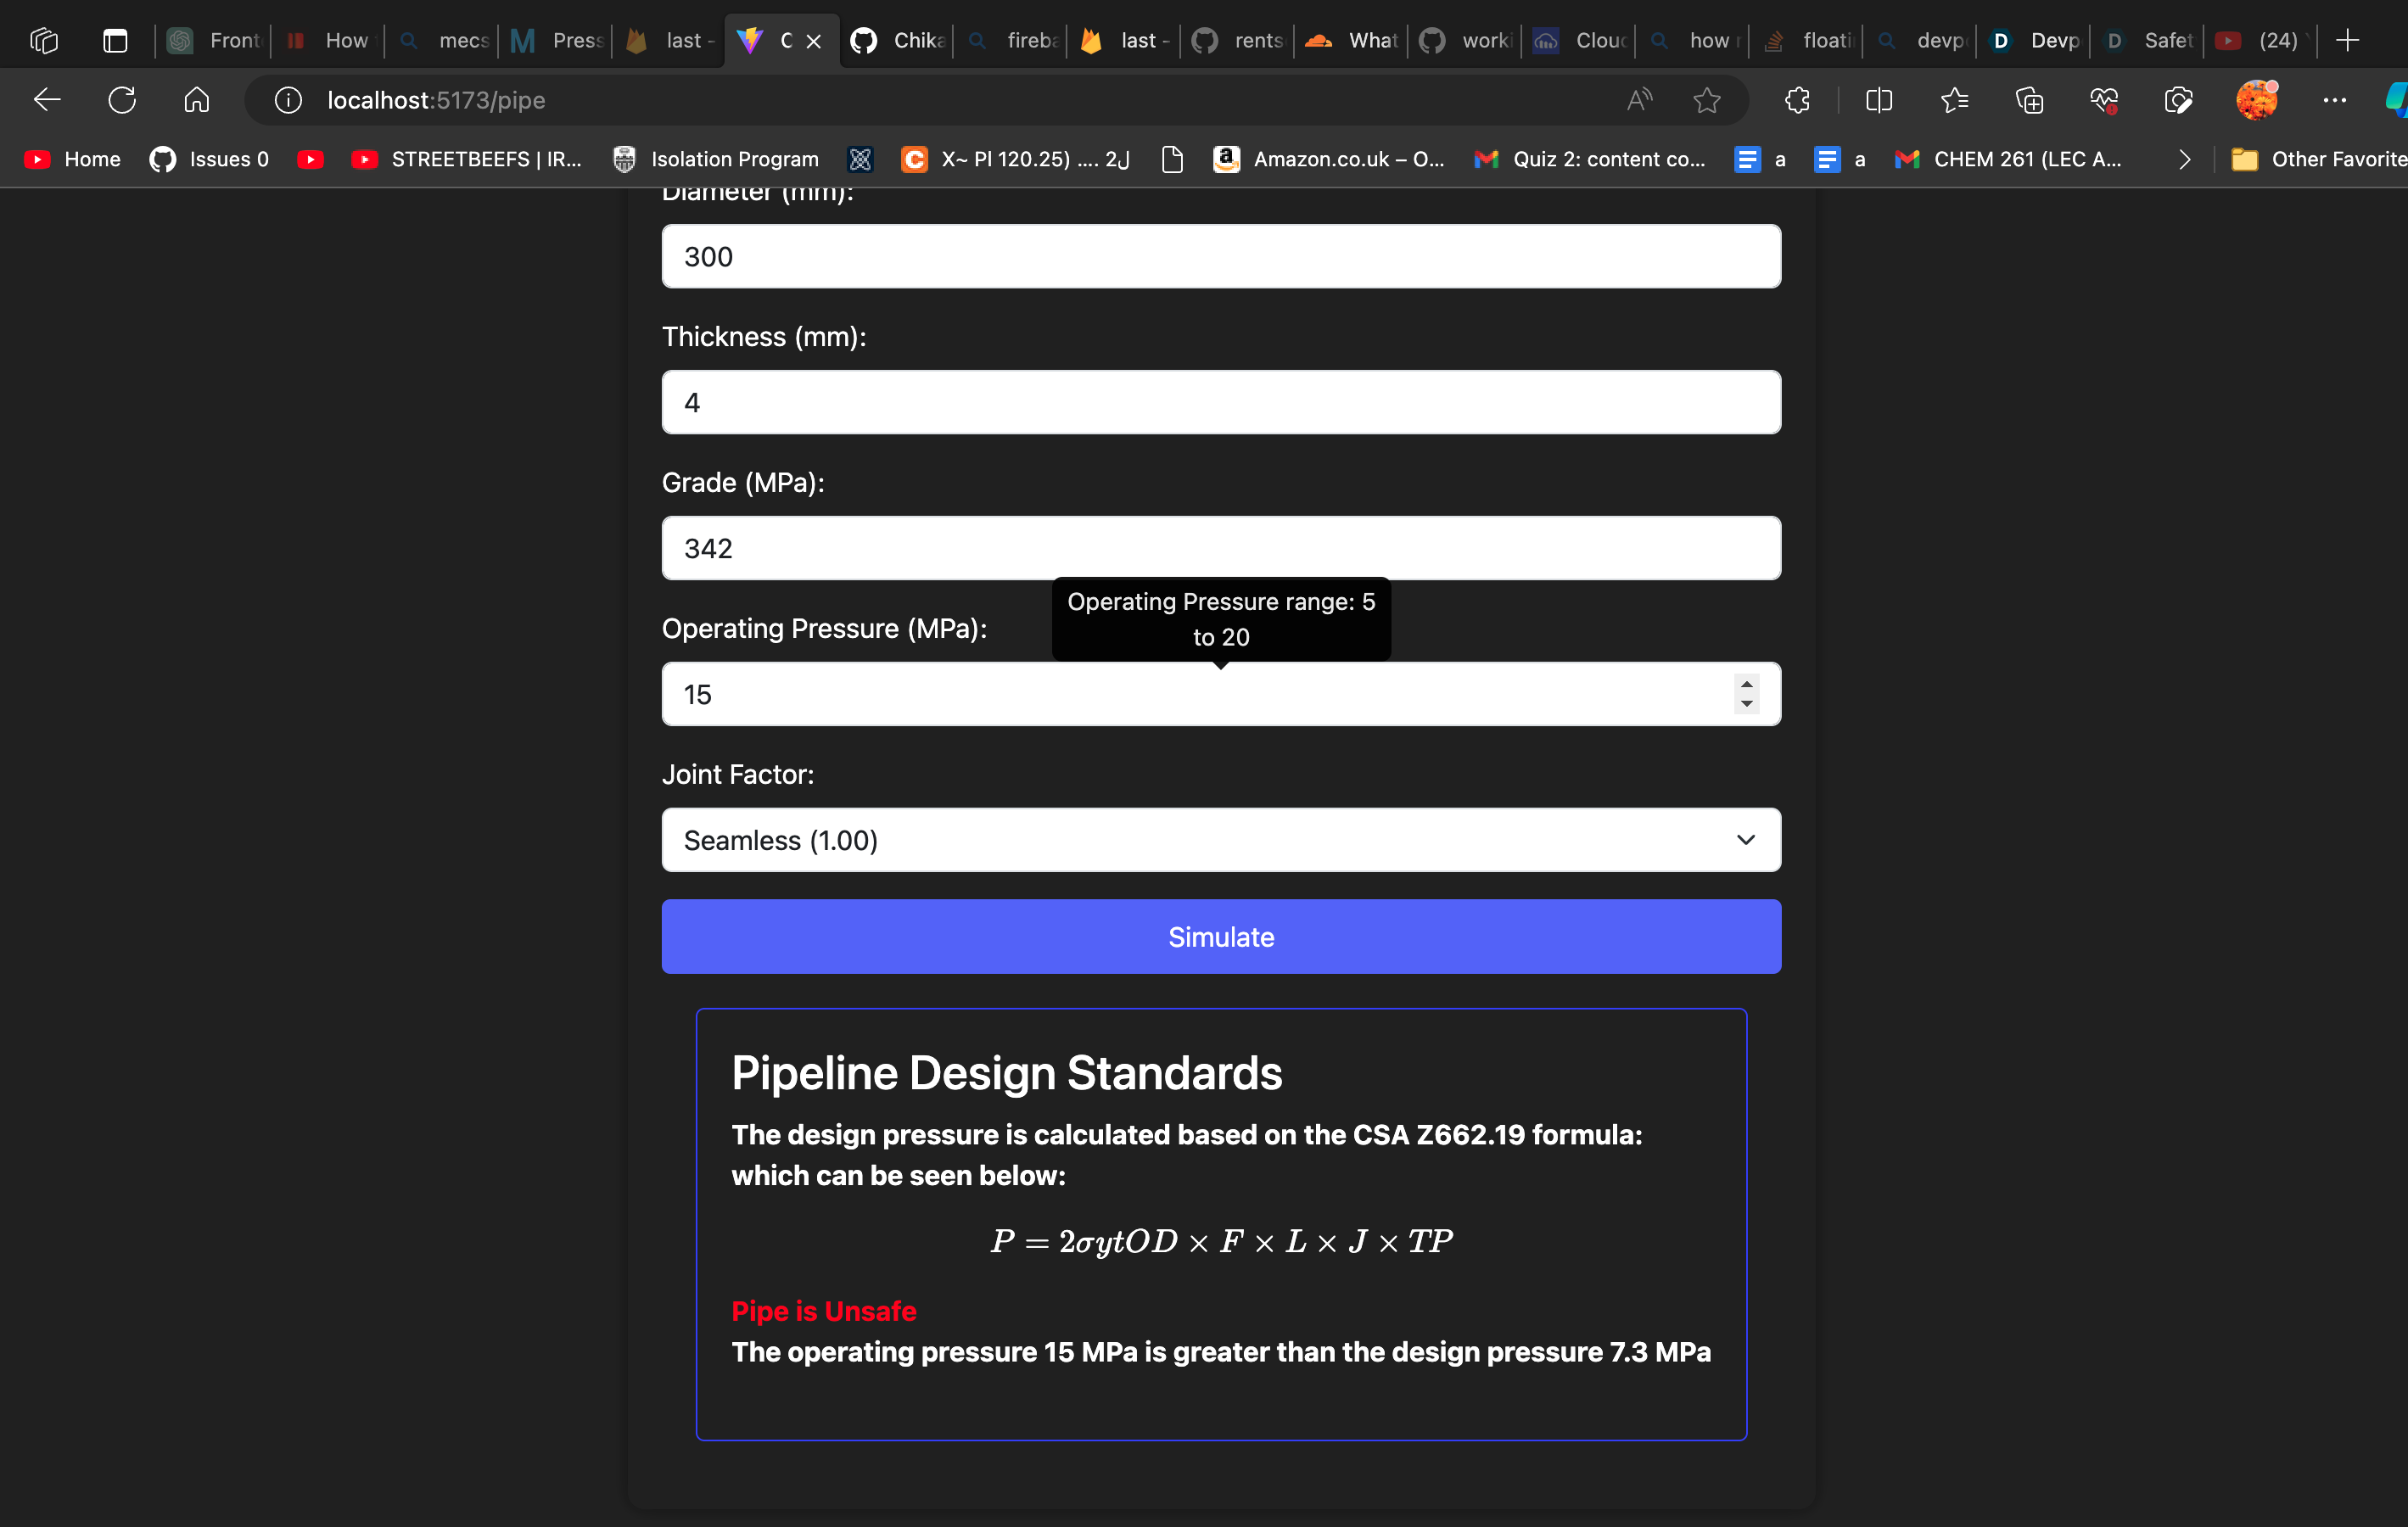Click the Thickness input field
This screenshot has width=2408, height=1527.
(x=1220, y=402)
